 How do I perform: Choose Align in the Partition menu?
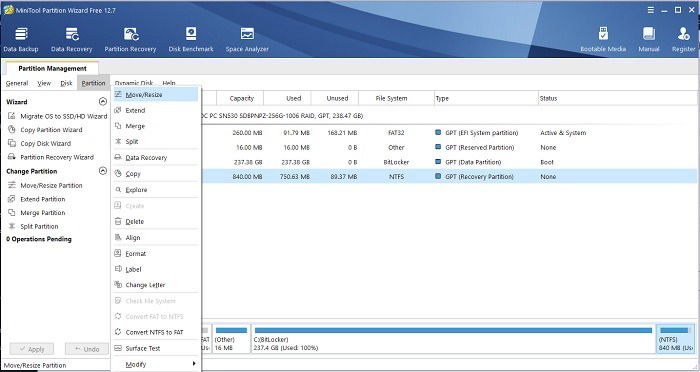pyautogui.click(x=155, y=238)
